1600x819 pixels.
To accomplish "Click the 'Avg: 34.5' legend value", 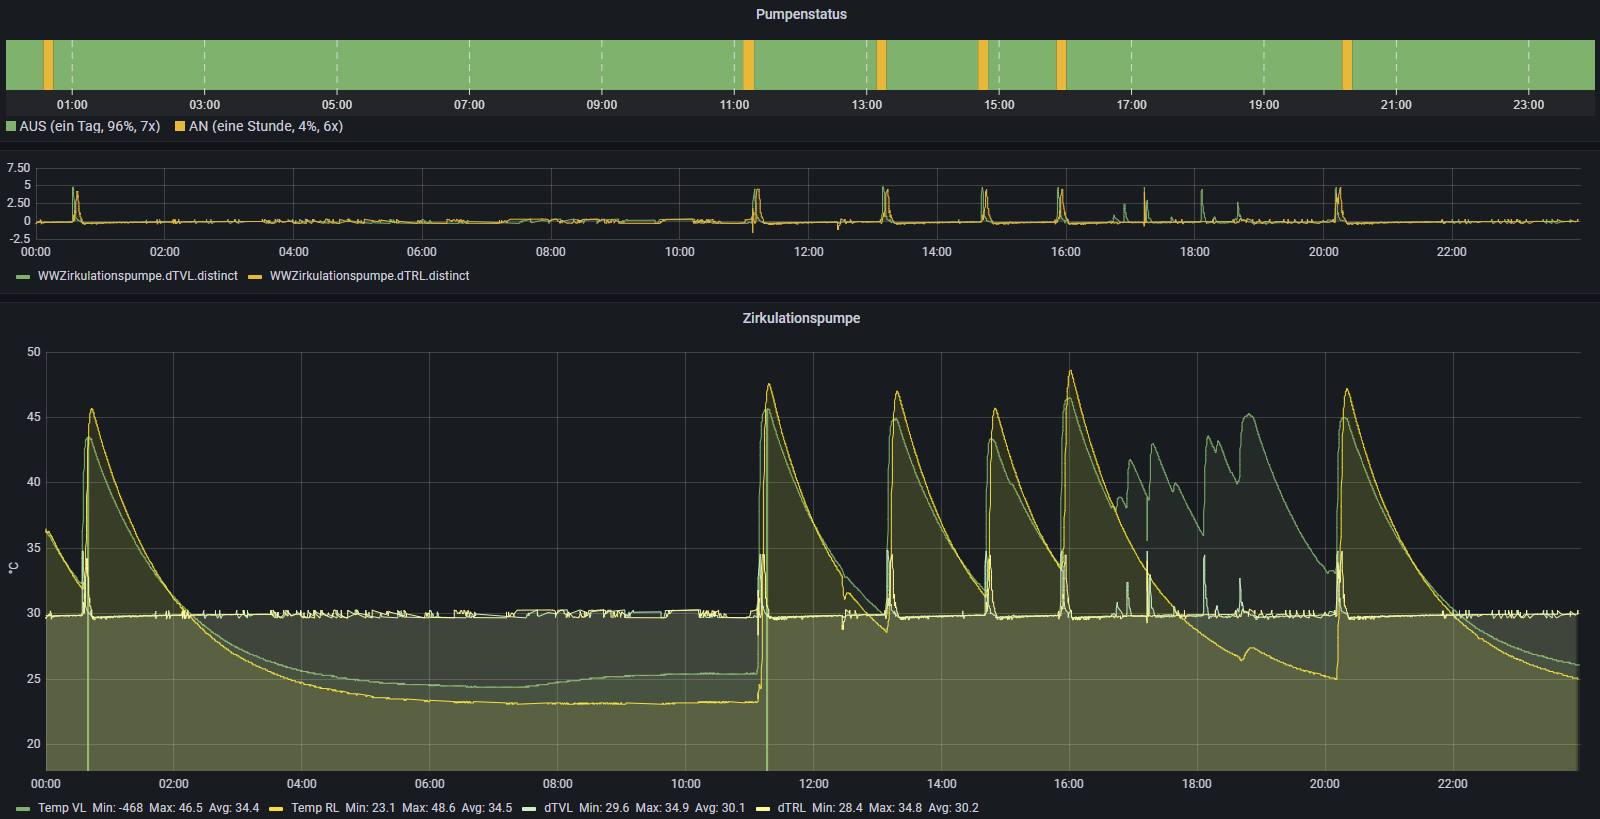I will [487, 808].
